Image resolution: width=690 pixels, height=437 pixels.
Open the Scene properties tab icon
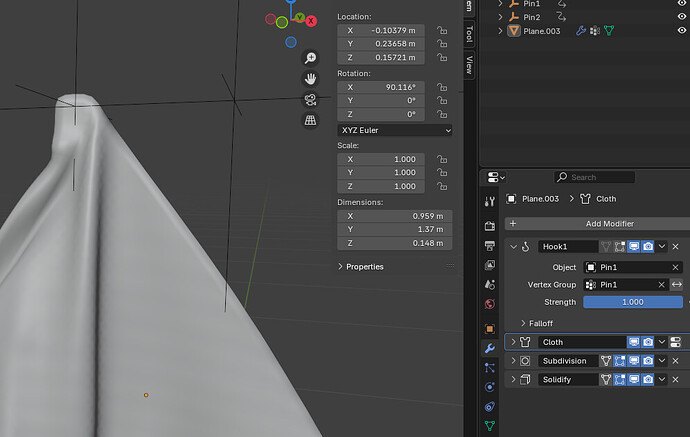pos(490,284)
